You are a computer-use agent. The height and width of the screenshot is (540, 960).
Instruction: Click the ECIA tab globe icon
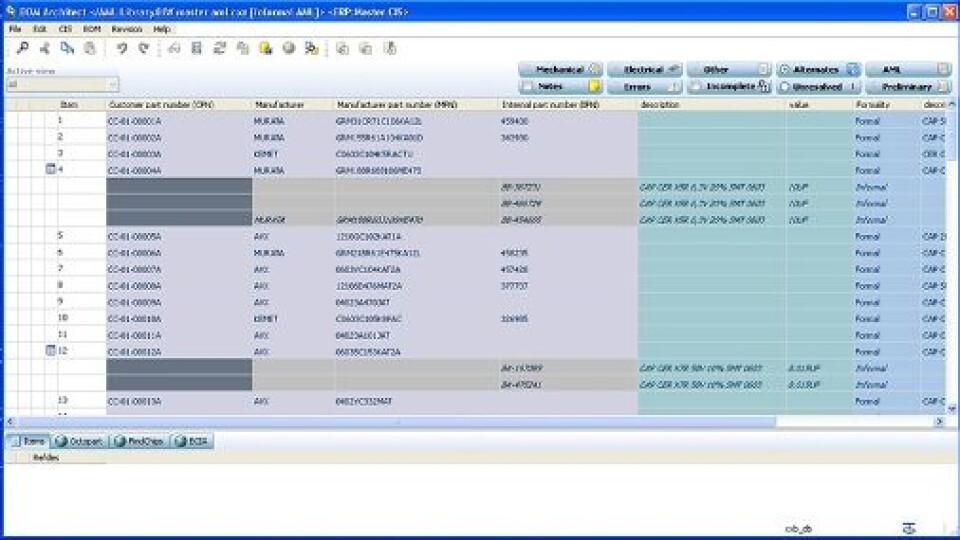click(181, 441)
